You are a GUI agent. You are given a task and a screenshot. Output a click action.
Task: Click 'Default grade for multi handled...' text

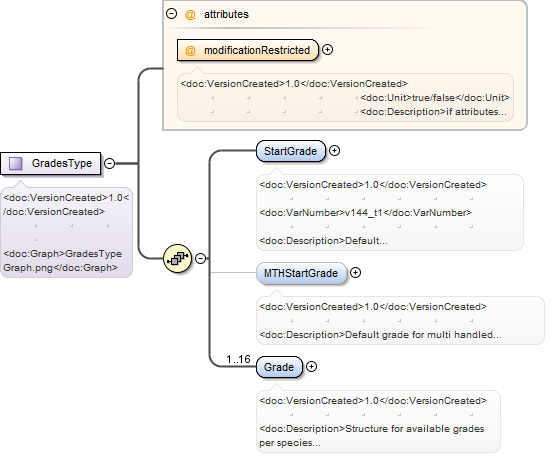(x=380, y=335)
